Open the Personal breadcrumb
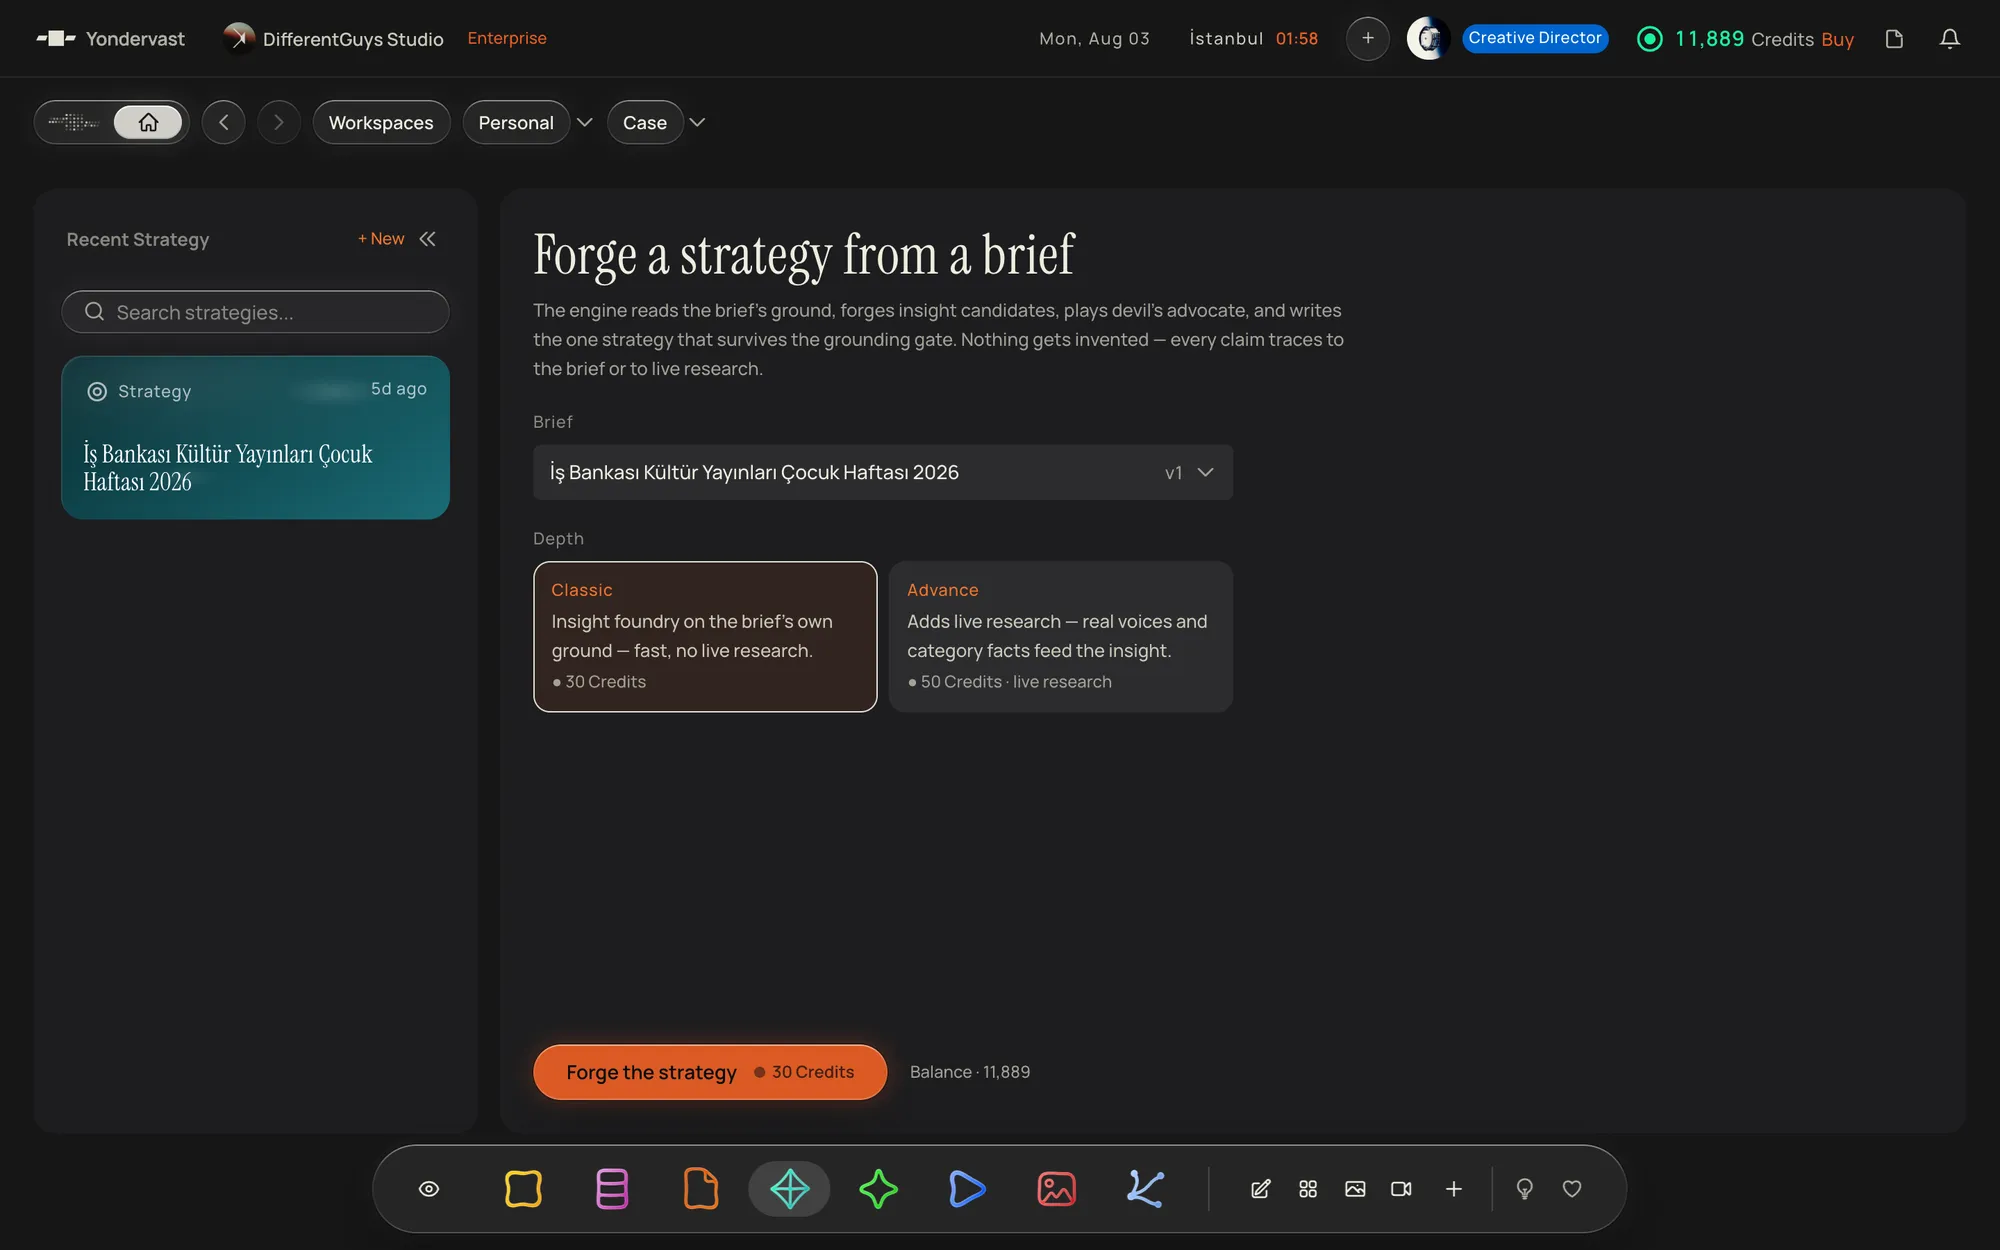The height and width of the screenshot is (1250, 2000). pos(516,122)
